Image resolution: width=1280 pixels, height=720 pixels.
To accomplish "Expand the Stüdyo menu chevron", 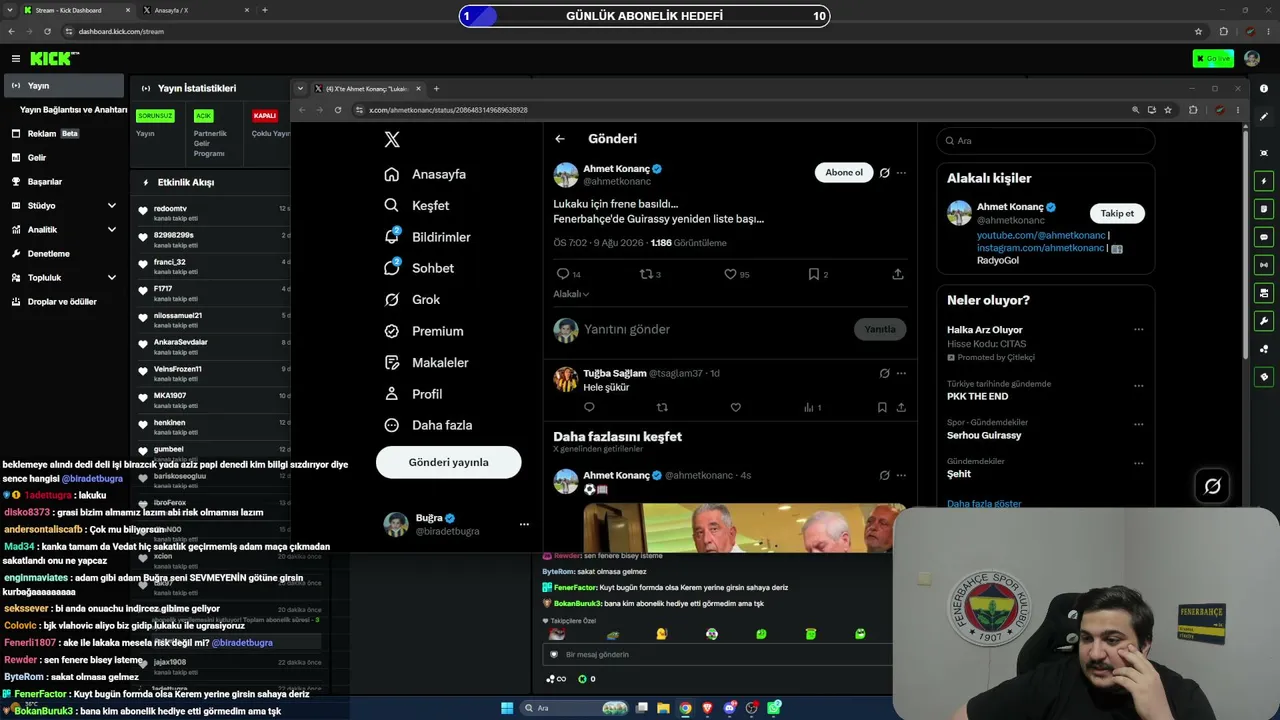I will [111, 206].
